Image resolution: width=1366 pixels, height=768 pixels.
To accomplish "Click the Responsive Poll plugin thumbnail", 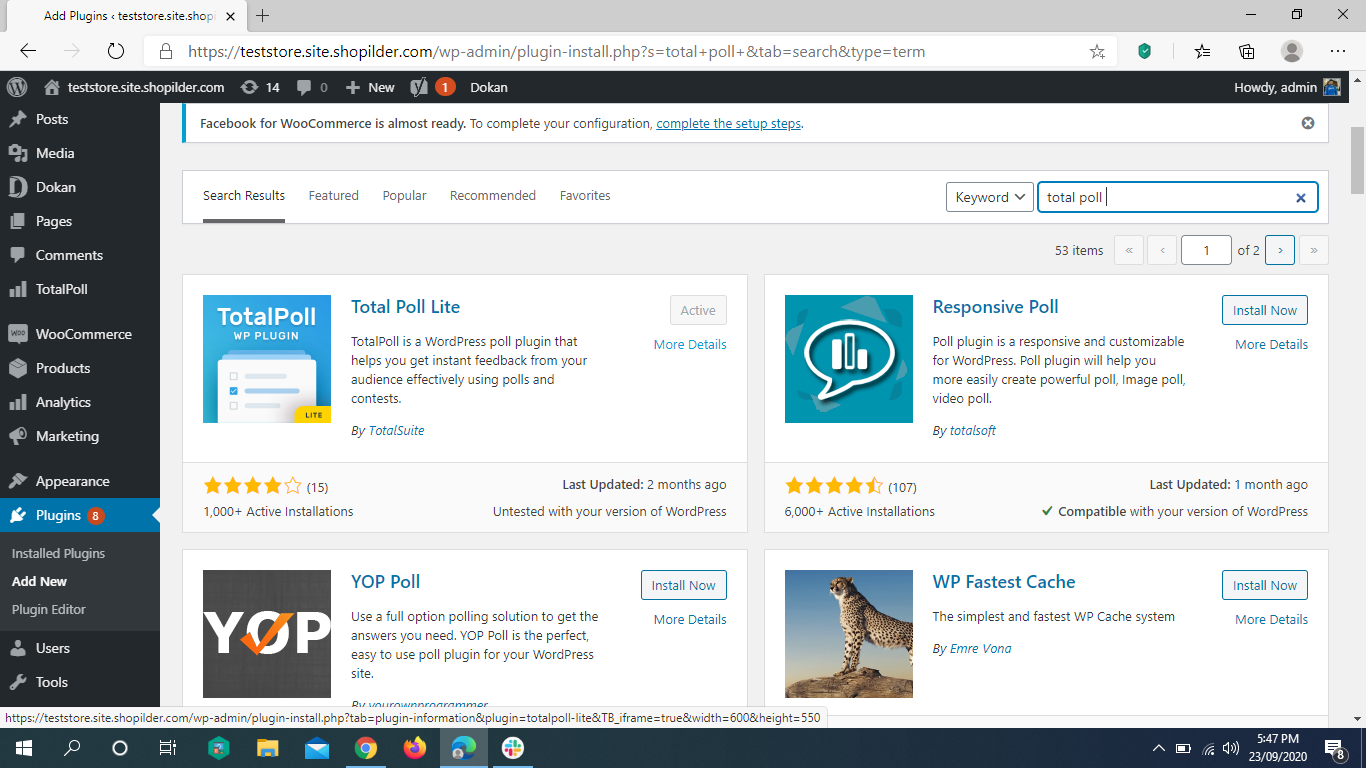I will (x=849, y=359).
